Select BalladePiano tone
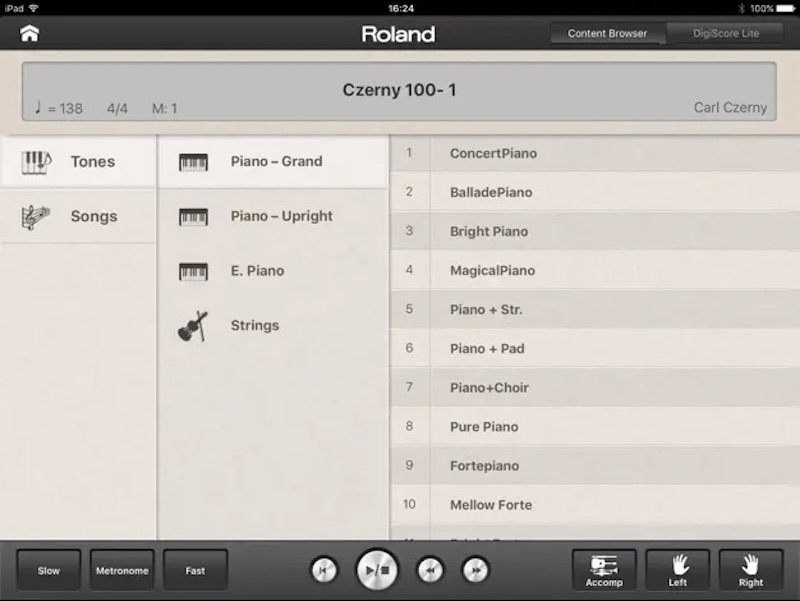 [595, 192]
